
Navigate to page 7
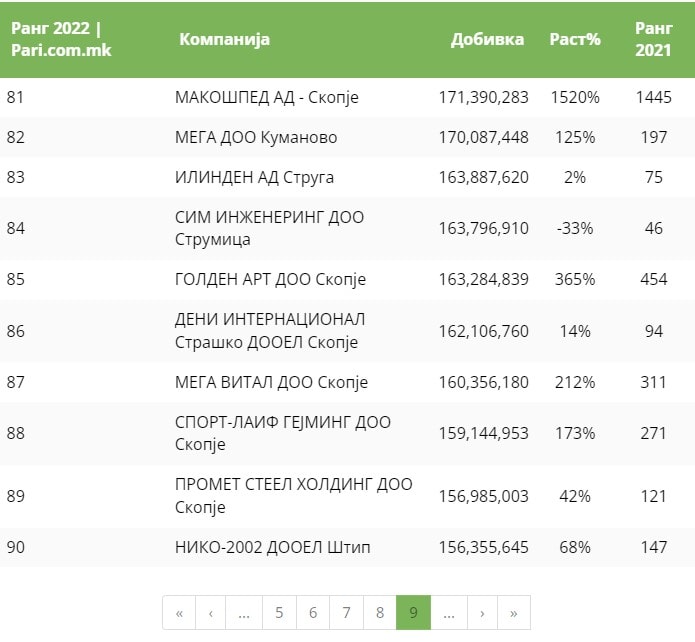tap(346, 613)
